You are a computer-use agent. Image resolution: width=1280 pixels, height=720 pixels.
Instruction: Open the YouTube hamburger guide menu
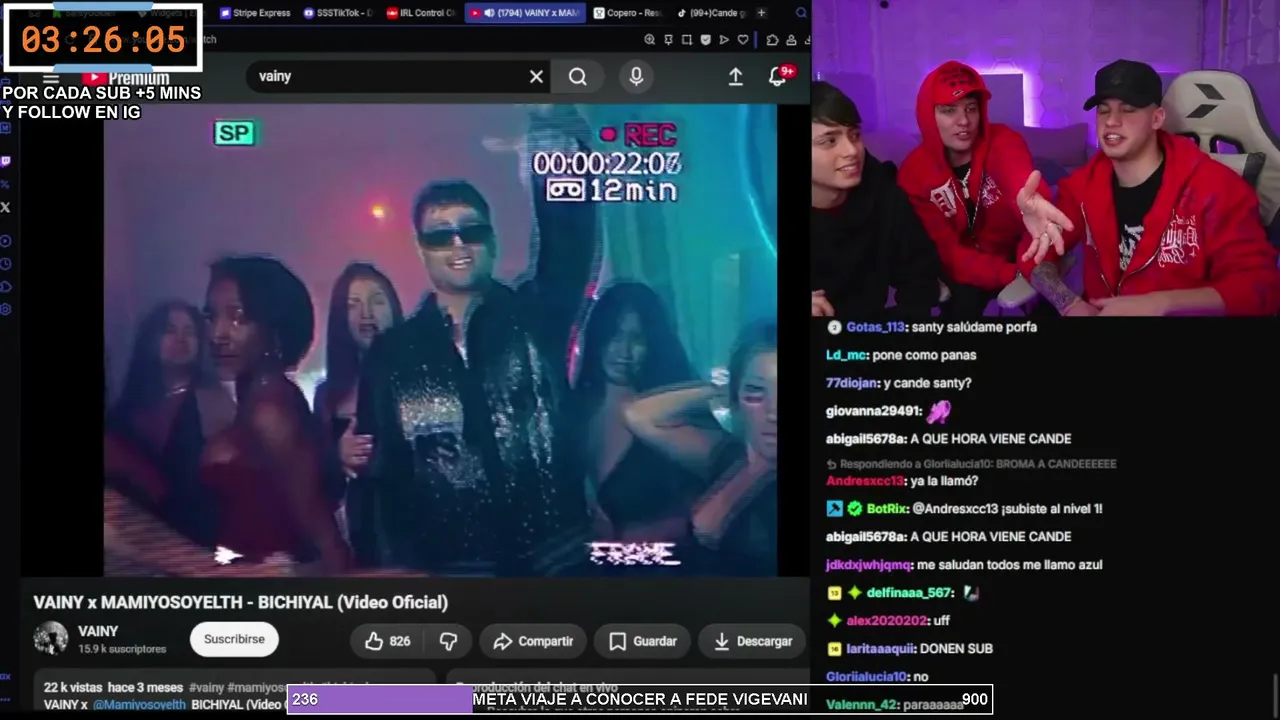click(x=51, y=79)
